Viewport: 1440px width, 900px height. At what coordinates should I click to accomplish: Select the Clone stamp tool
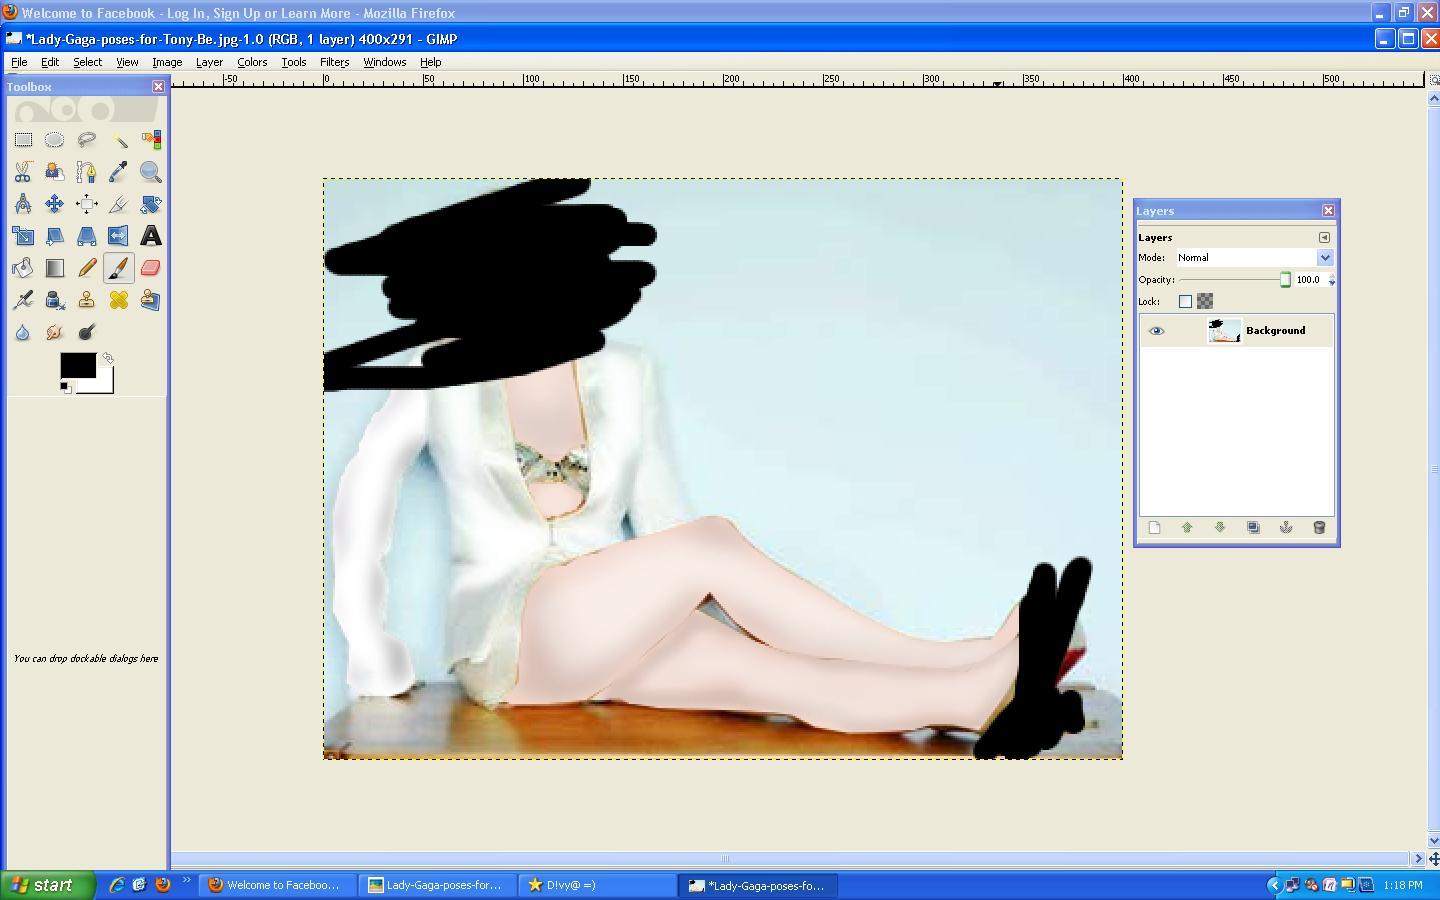[x=87, y=300]
